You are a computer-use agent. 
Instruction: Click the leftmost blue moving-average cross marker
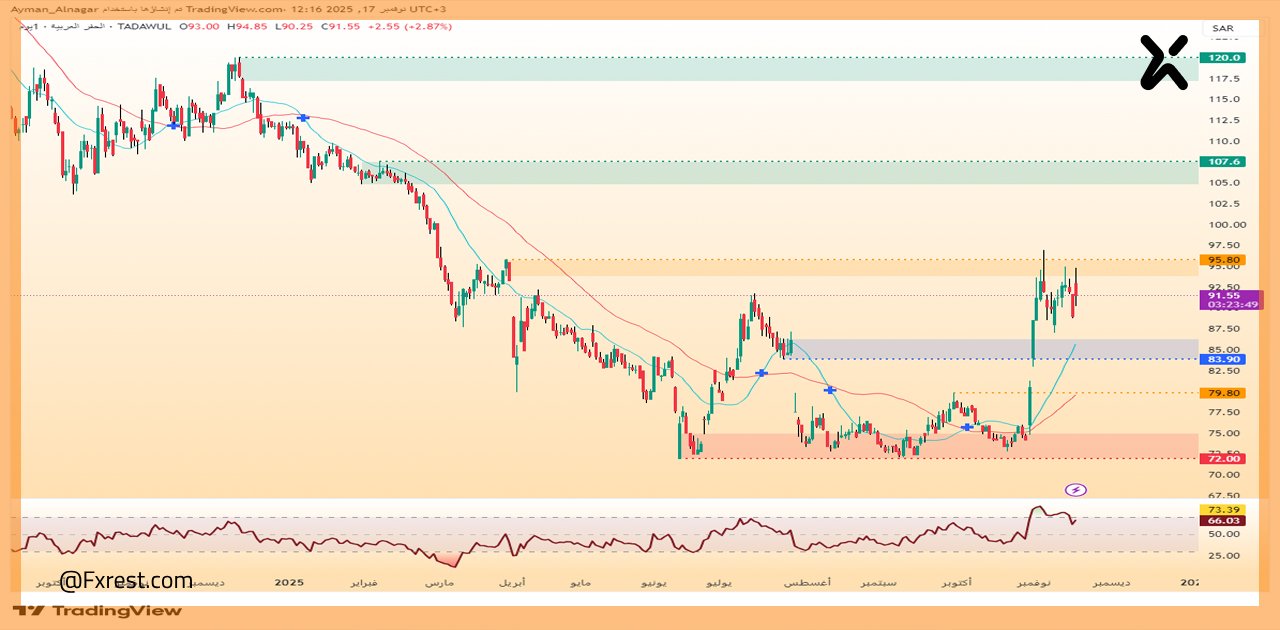tap(174, 126)
